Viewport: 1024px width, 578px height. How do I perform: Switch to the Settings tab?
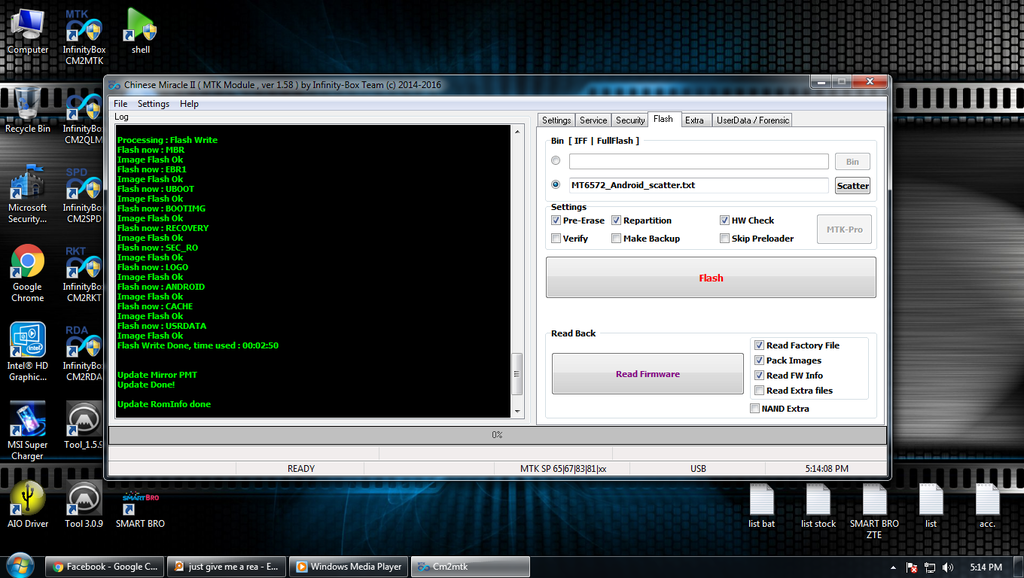tap(556, 120)
